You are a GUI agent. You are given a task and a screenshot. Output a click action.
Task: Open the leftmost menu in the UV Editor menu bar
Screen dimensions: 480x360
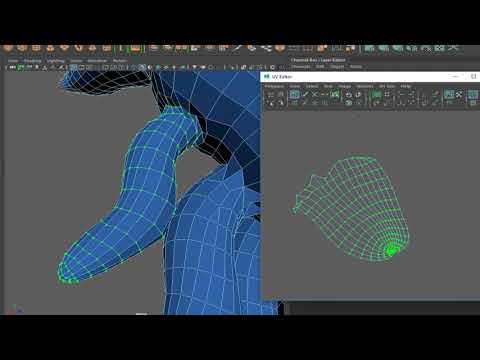click(x=274, y=86)
